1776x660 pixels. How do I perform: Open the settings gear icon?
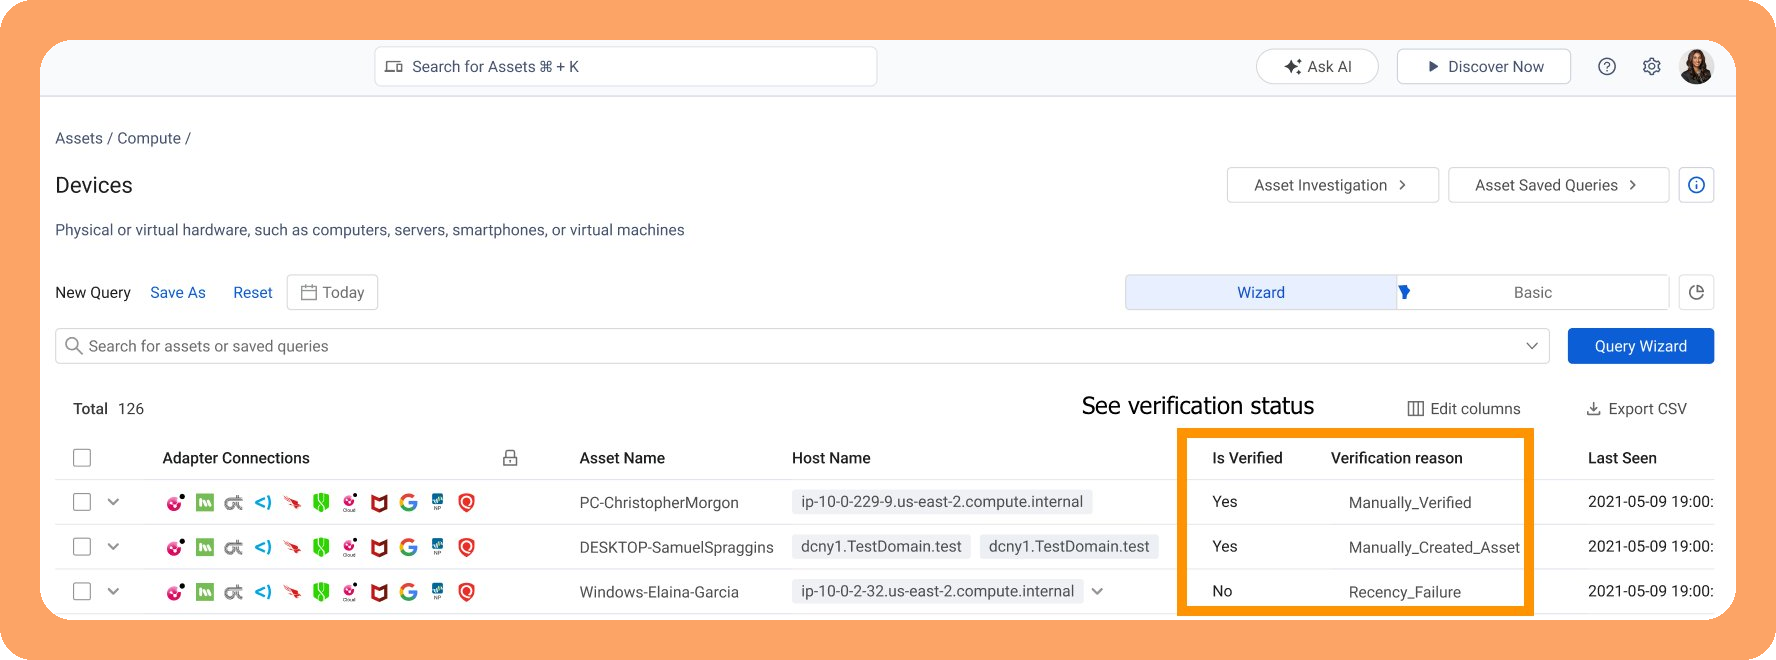coord(1652,67)
